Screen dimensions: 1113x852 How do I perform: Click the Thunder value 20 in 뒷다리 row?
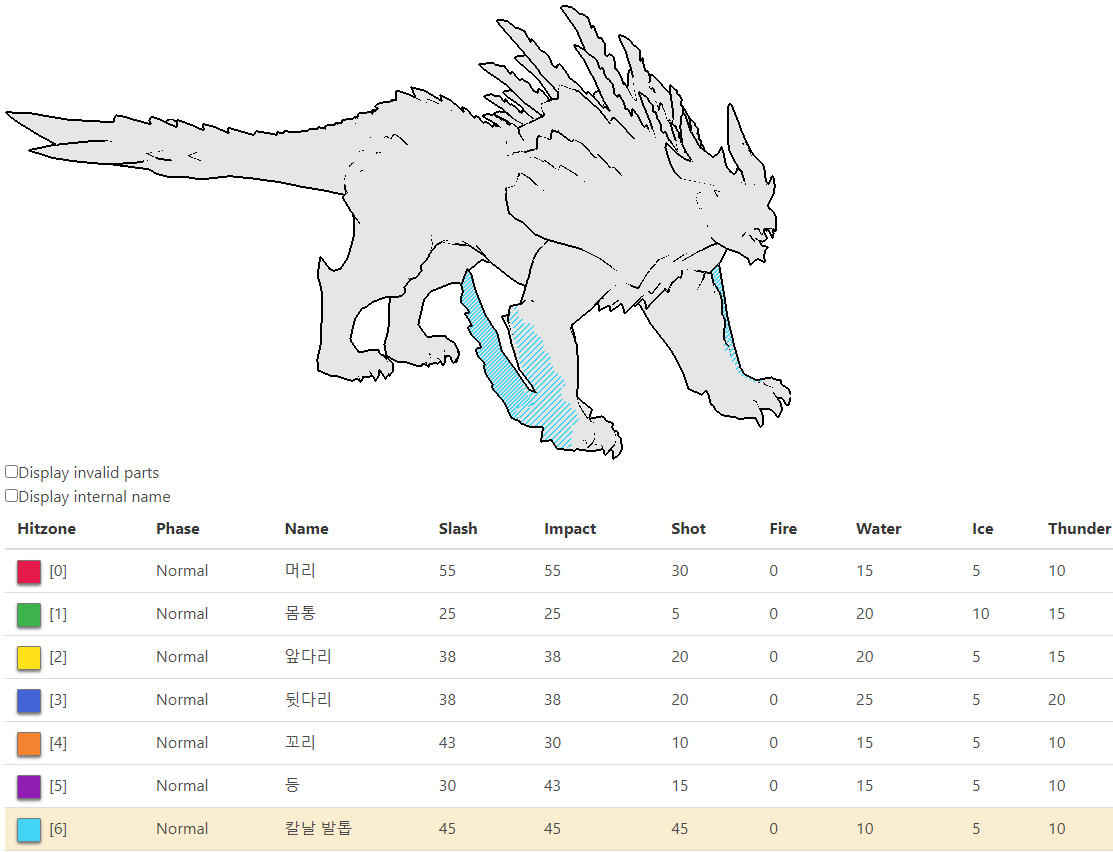pyautogui.click(x=1057, y=700)
